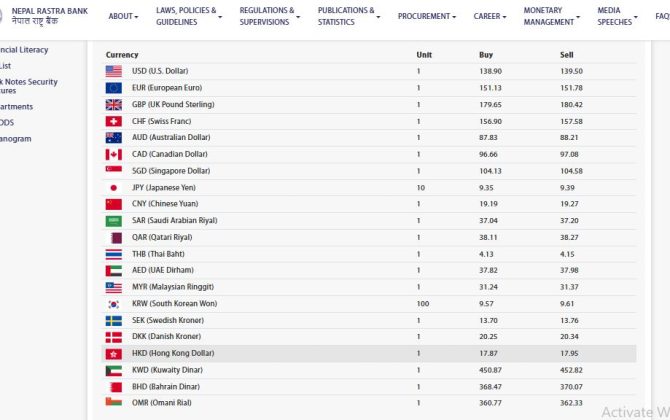Open Publications & Statistics menu
This screenshot has height=420, width=670.
coord(348,16)
